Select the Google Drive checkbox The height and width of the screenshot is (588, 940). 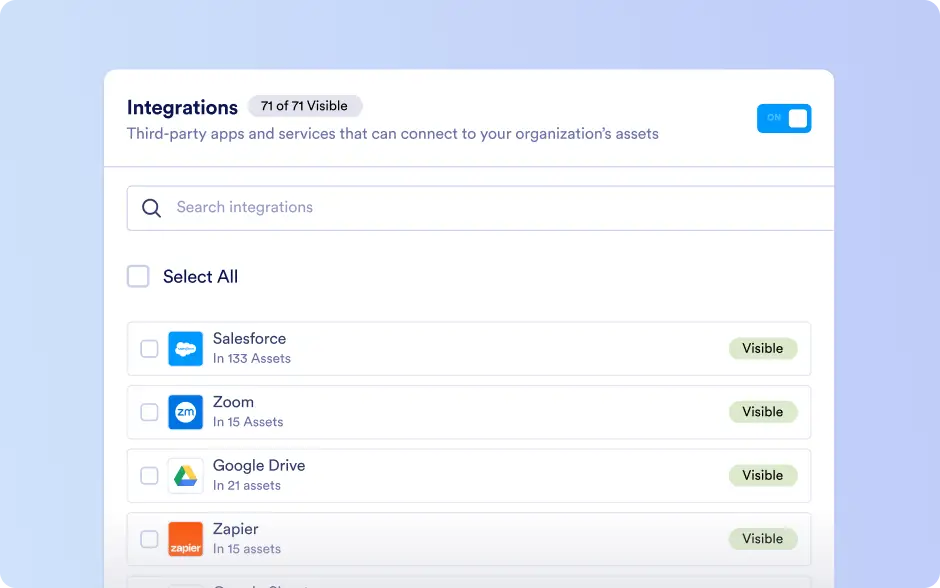(x=149, y=476)
